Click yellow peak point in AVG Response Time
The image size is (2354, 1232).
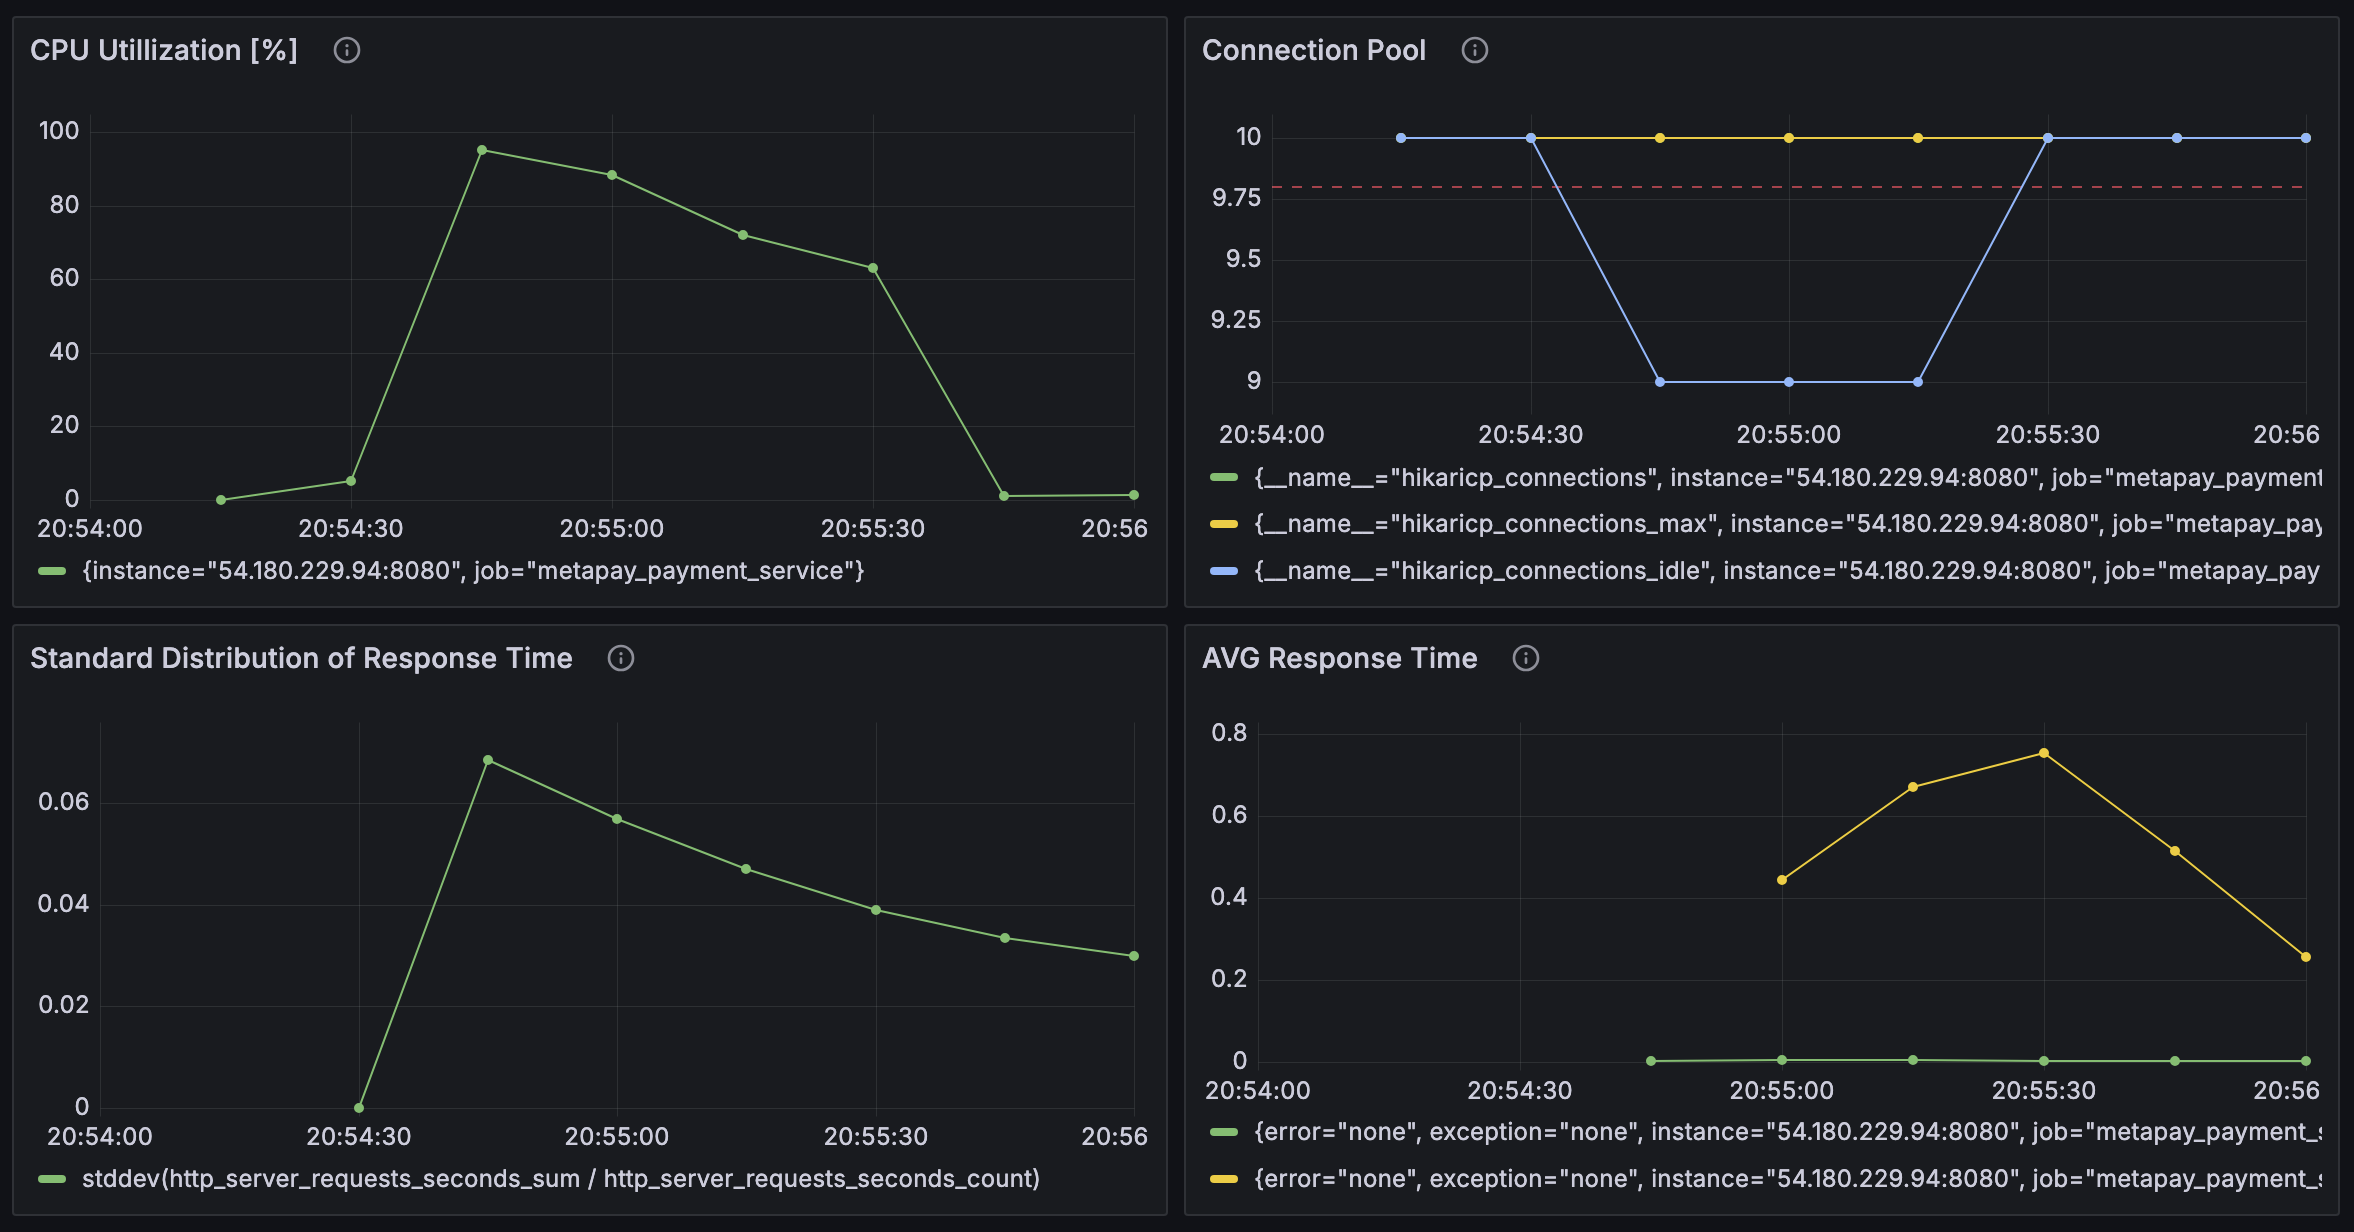pos(2044,753)
